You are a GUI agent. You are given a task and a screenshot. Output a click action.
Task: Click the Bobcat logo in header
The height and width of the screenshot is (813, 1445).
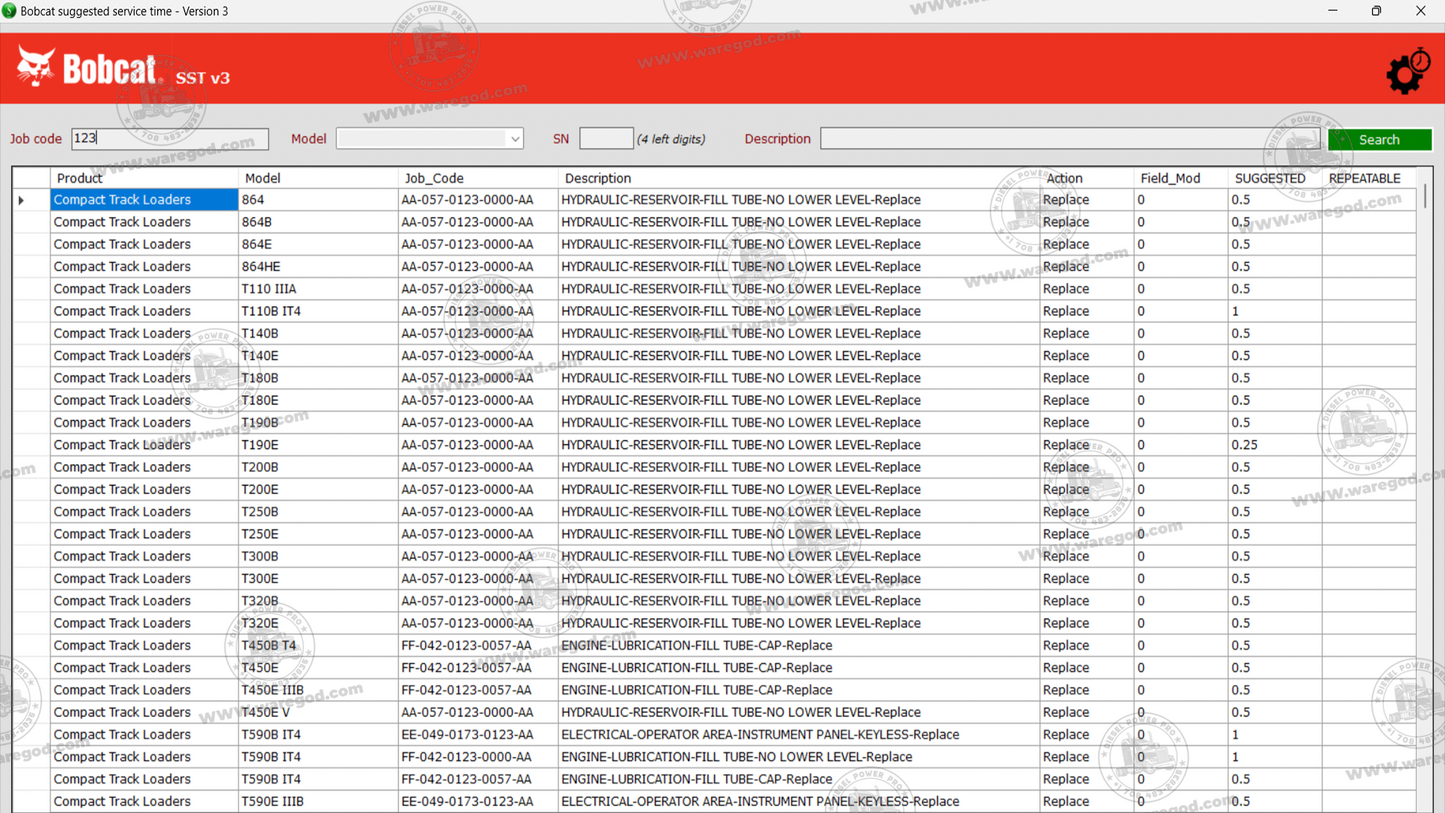pyautogui.click(x=88, y=69)
